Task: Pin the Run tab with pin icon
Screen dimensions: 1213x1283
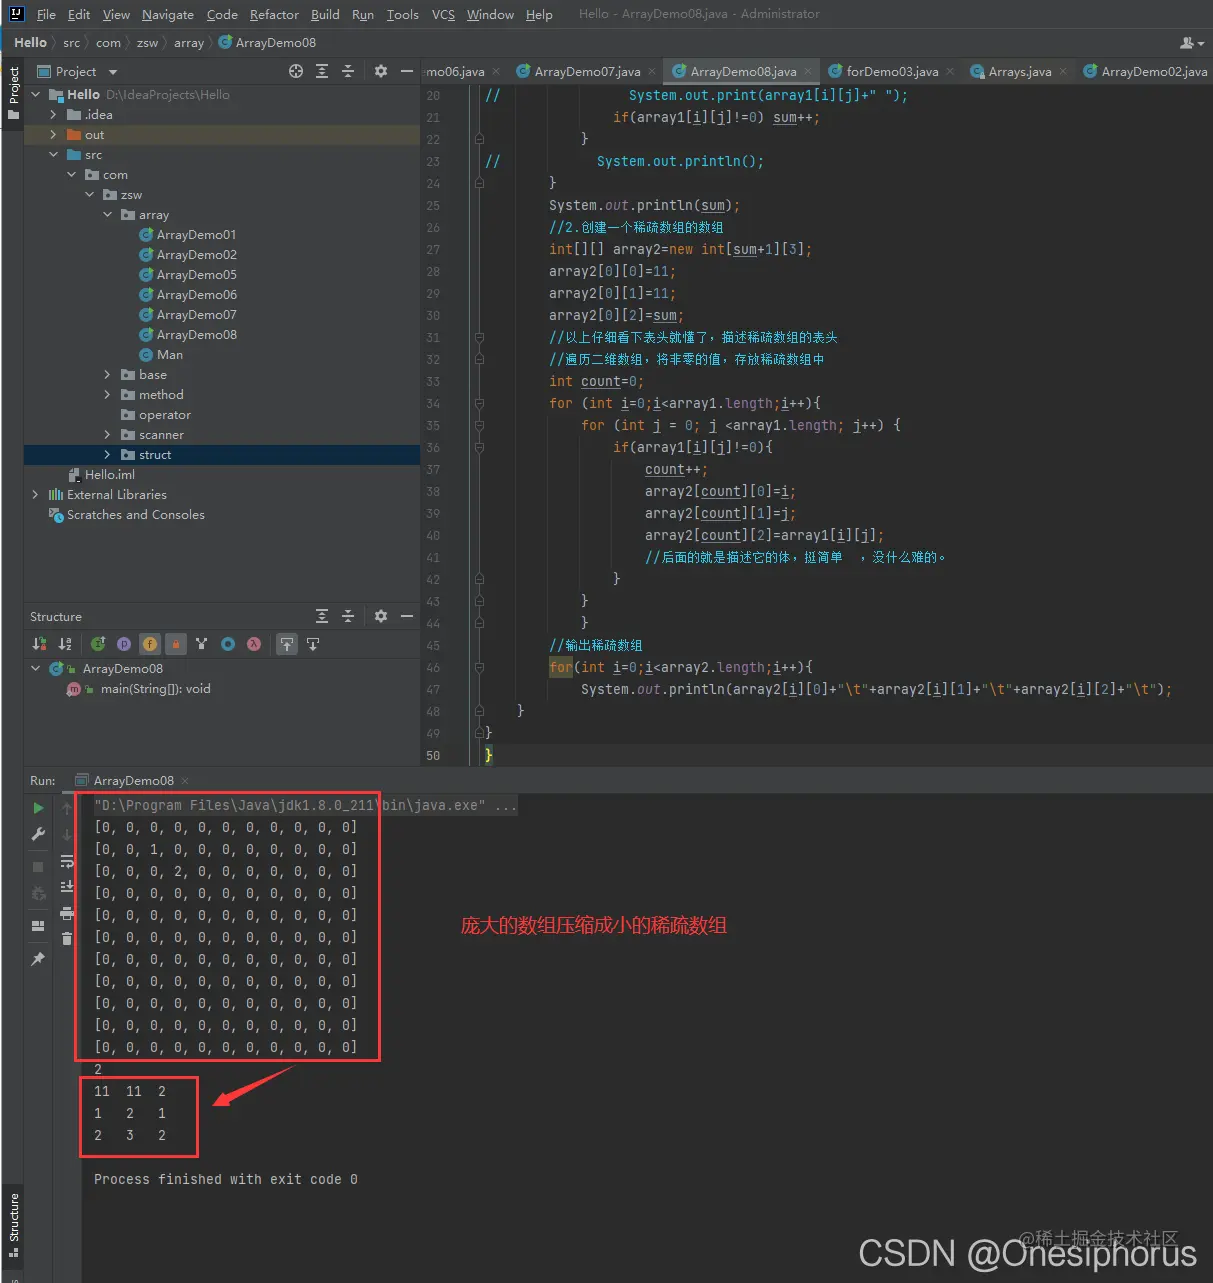Action: click(38, 959)
